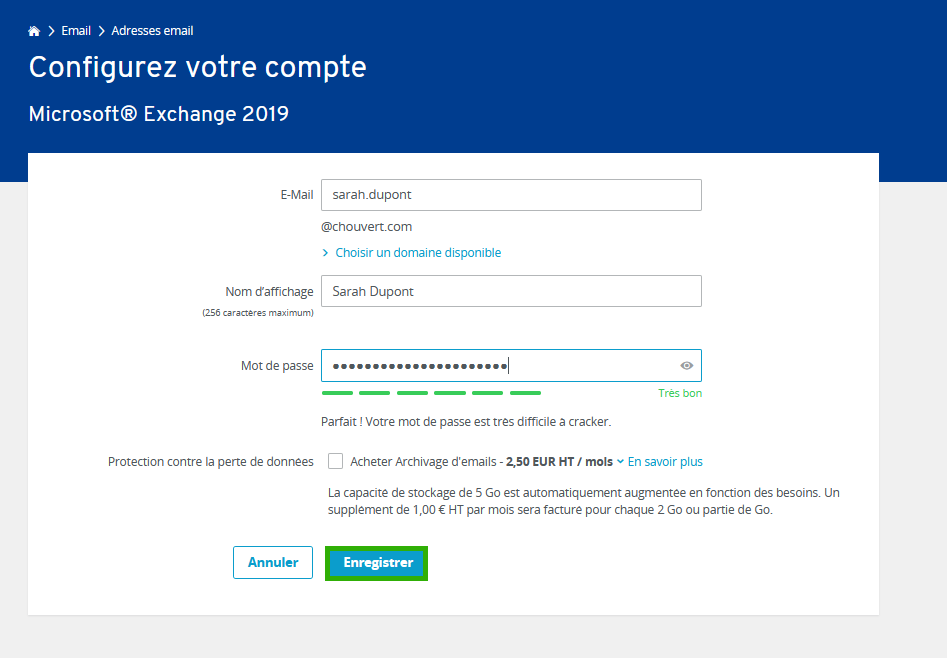
Task: Expand the 2,50 EUR HT price chevron
Action: (620, 462)
